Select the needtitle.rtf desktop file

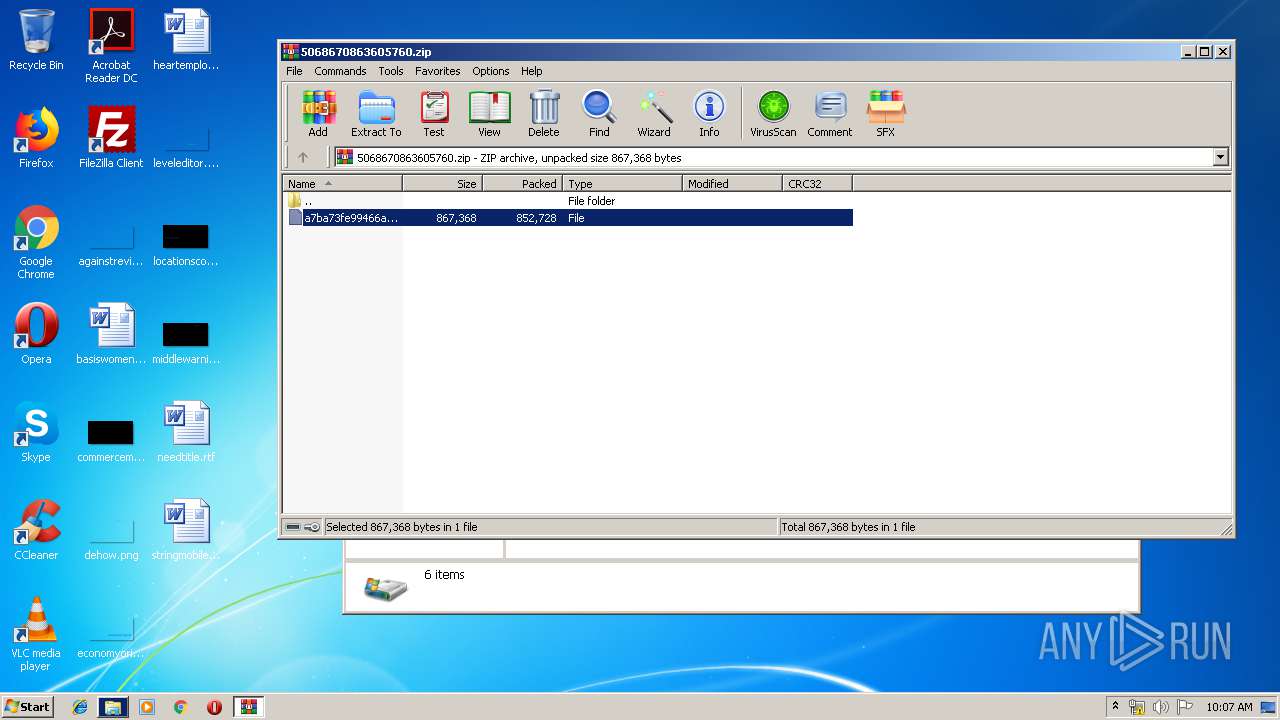[186, 432]
